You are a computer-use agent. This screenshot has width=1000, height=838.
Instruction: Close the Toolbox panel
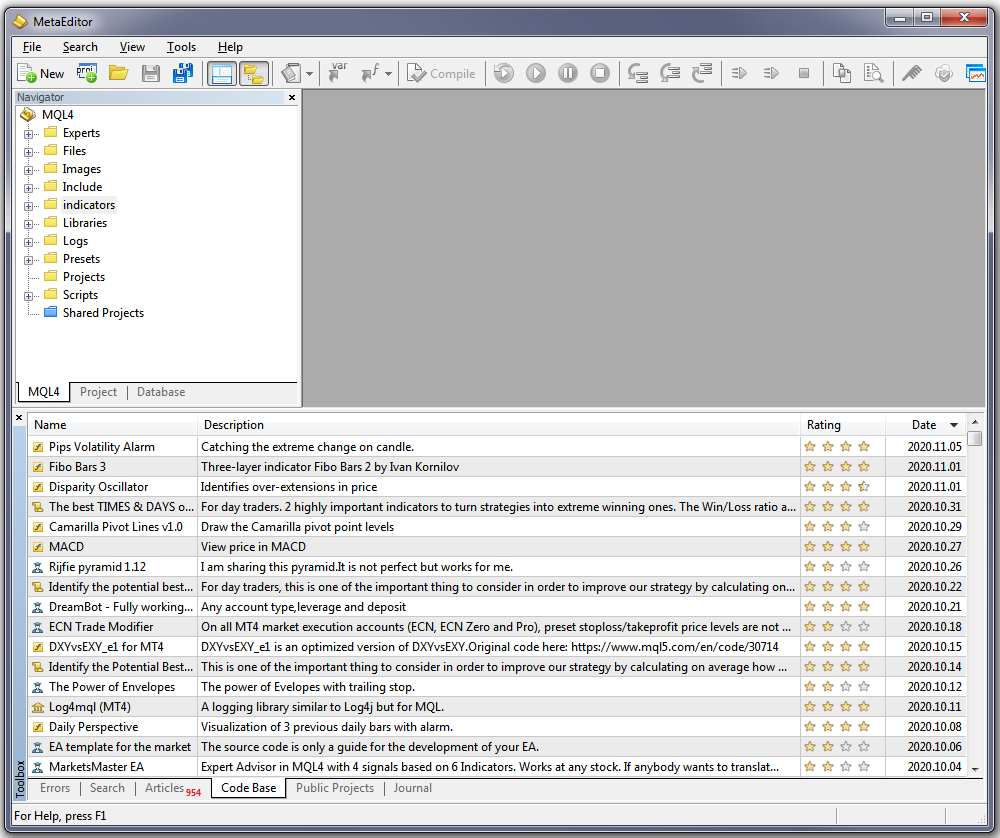(x=19, y=418)
